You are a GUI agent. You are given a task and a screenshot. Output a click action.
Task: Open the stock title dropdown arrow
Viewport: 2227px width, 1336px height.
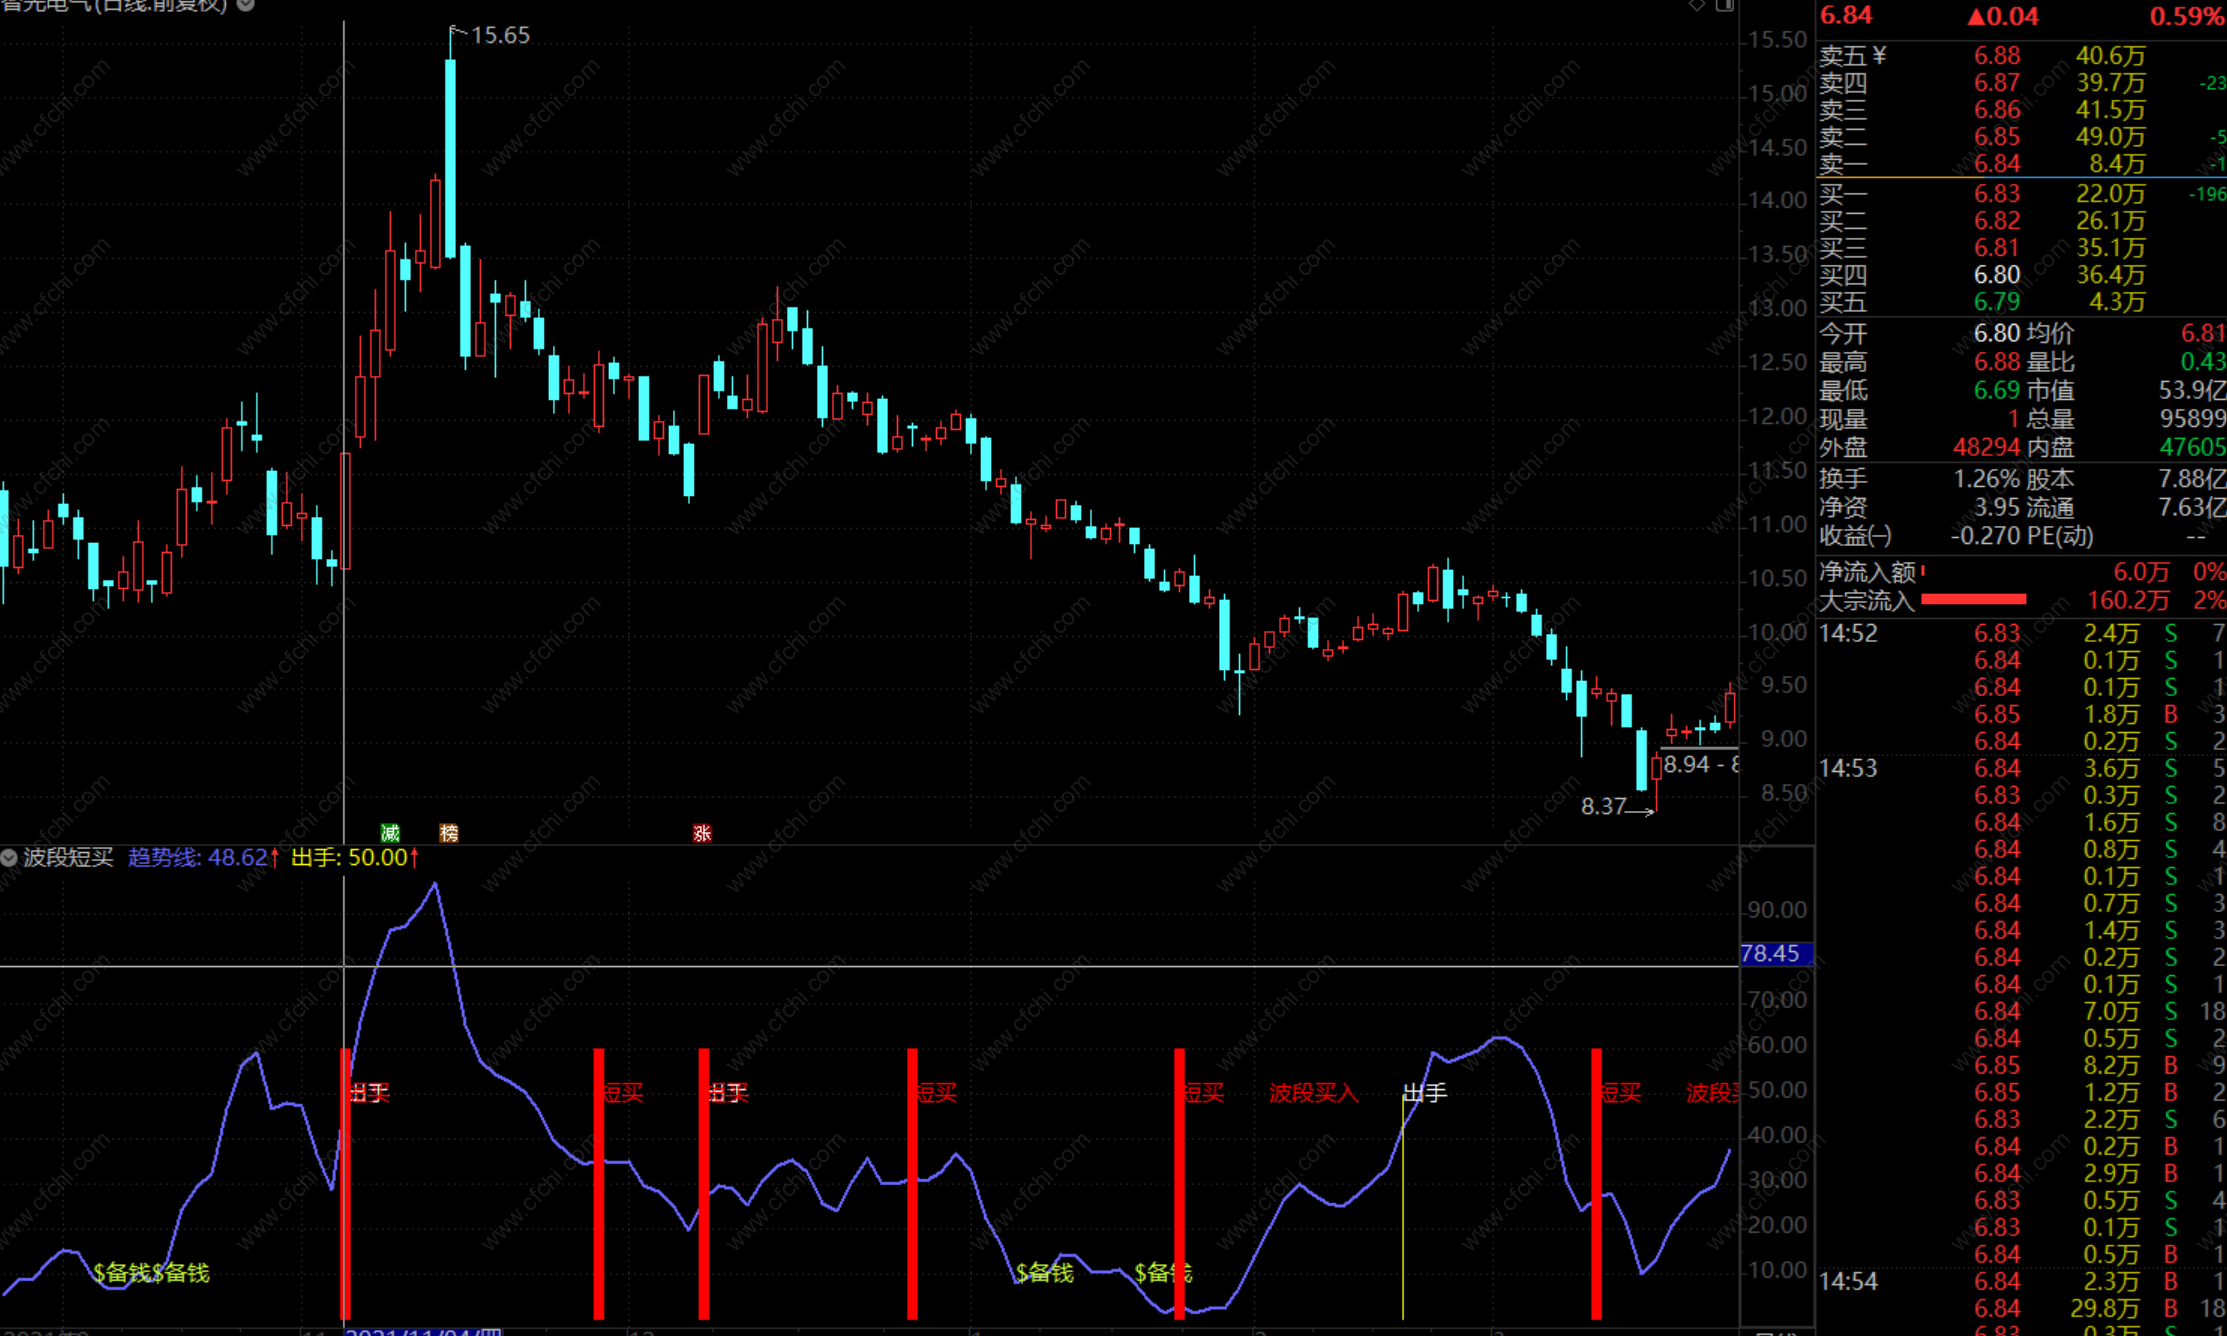[x=246, y=5]
